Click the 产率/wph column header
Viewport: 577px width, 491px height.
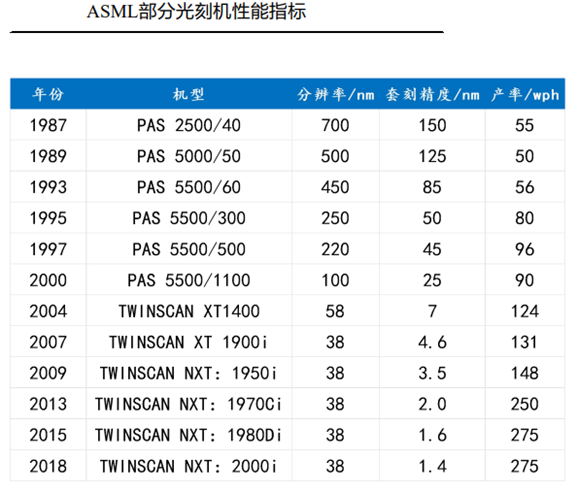click(525, 95)
